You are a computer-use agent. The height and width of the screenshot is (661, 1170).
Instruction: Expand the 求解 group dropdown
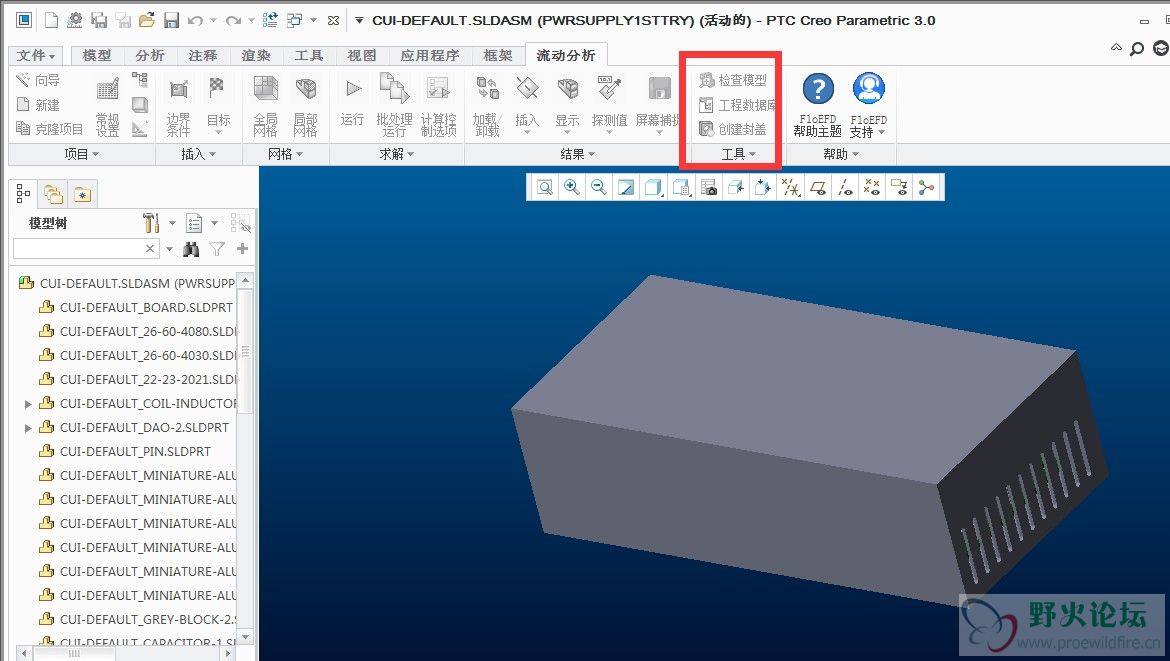coord(396,154)
